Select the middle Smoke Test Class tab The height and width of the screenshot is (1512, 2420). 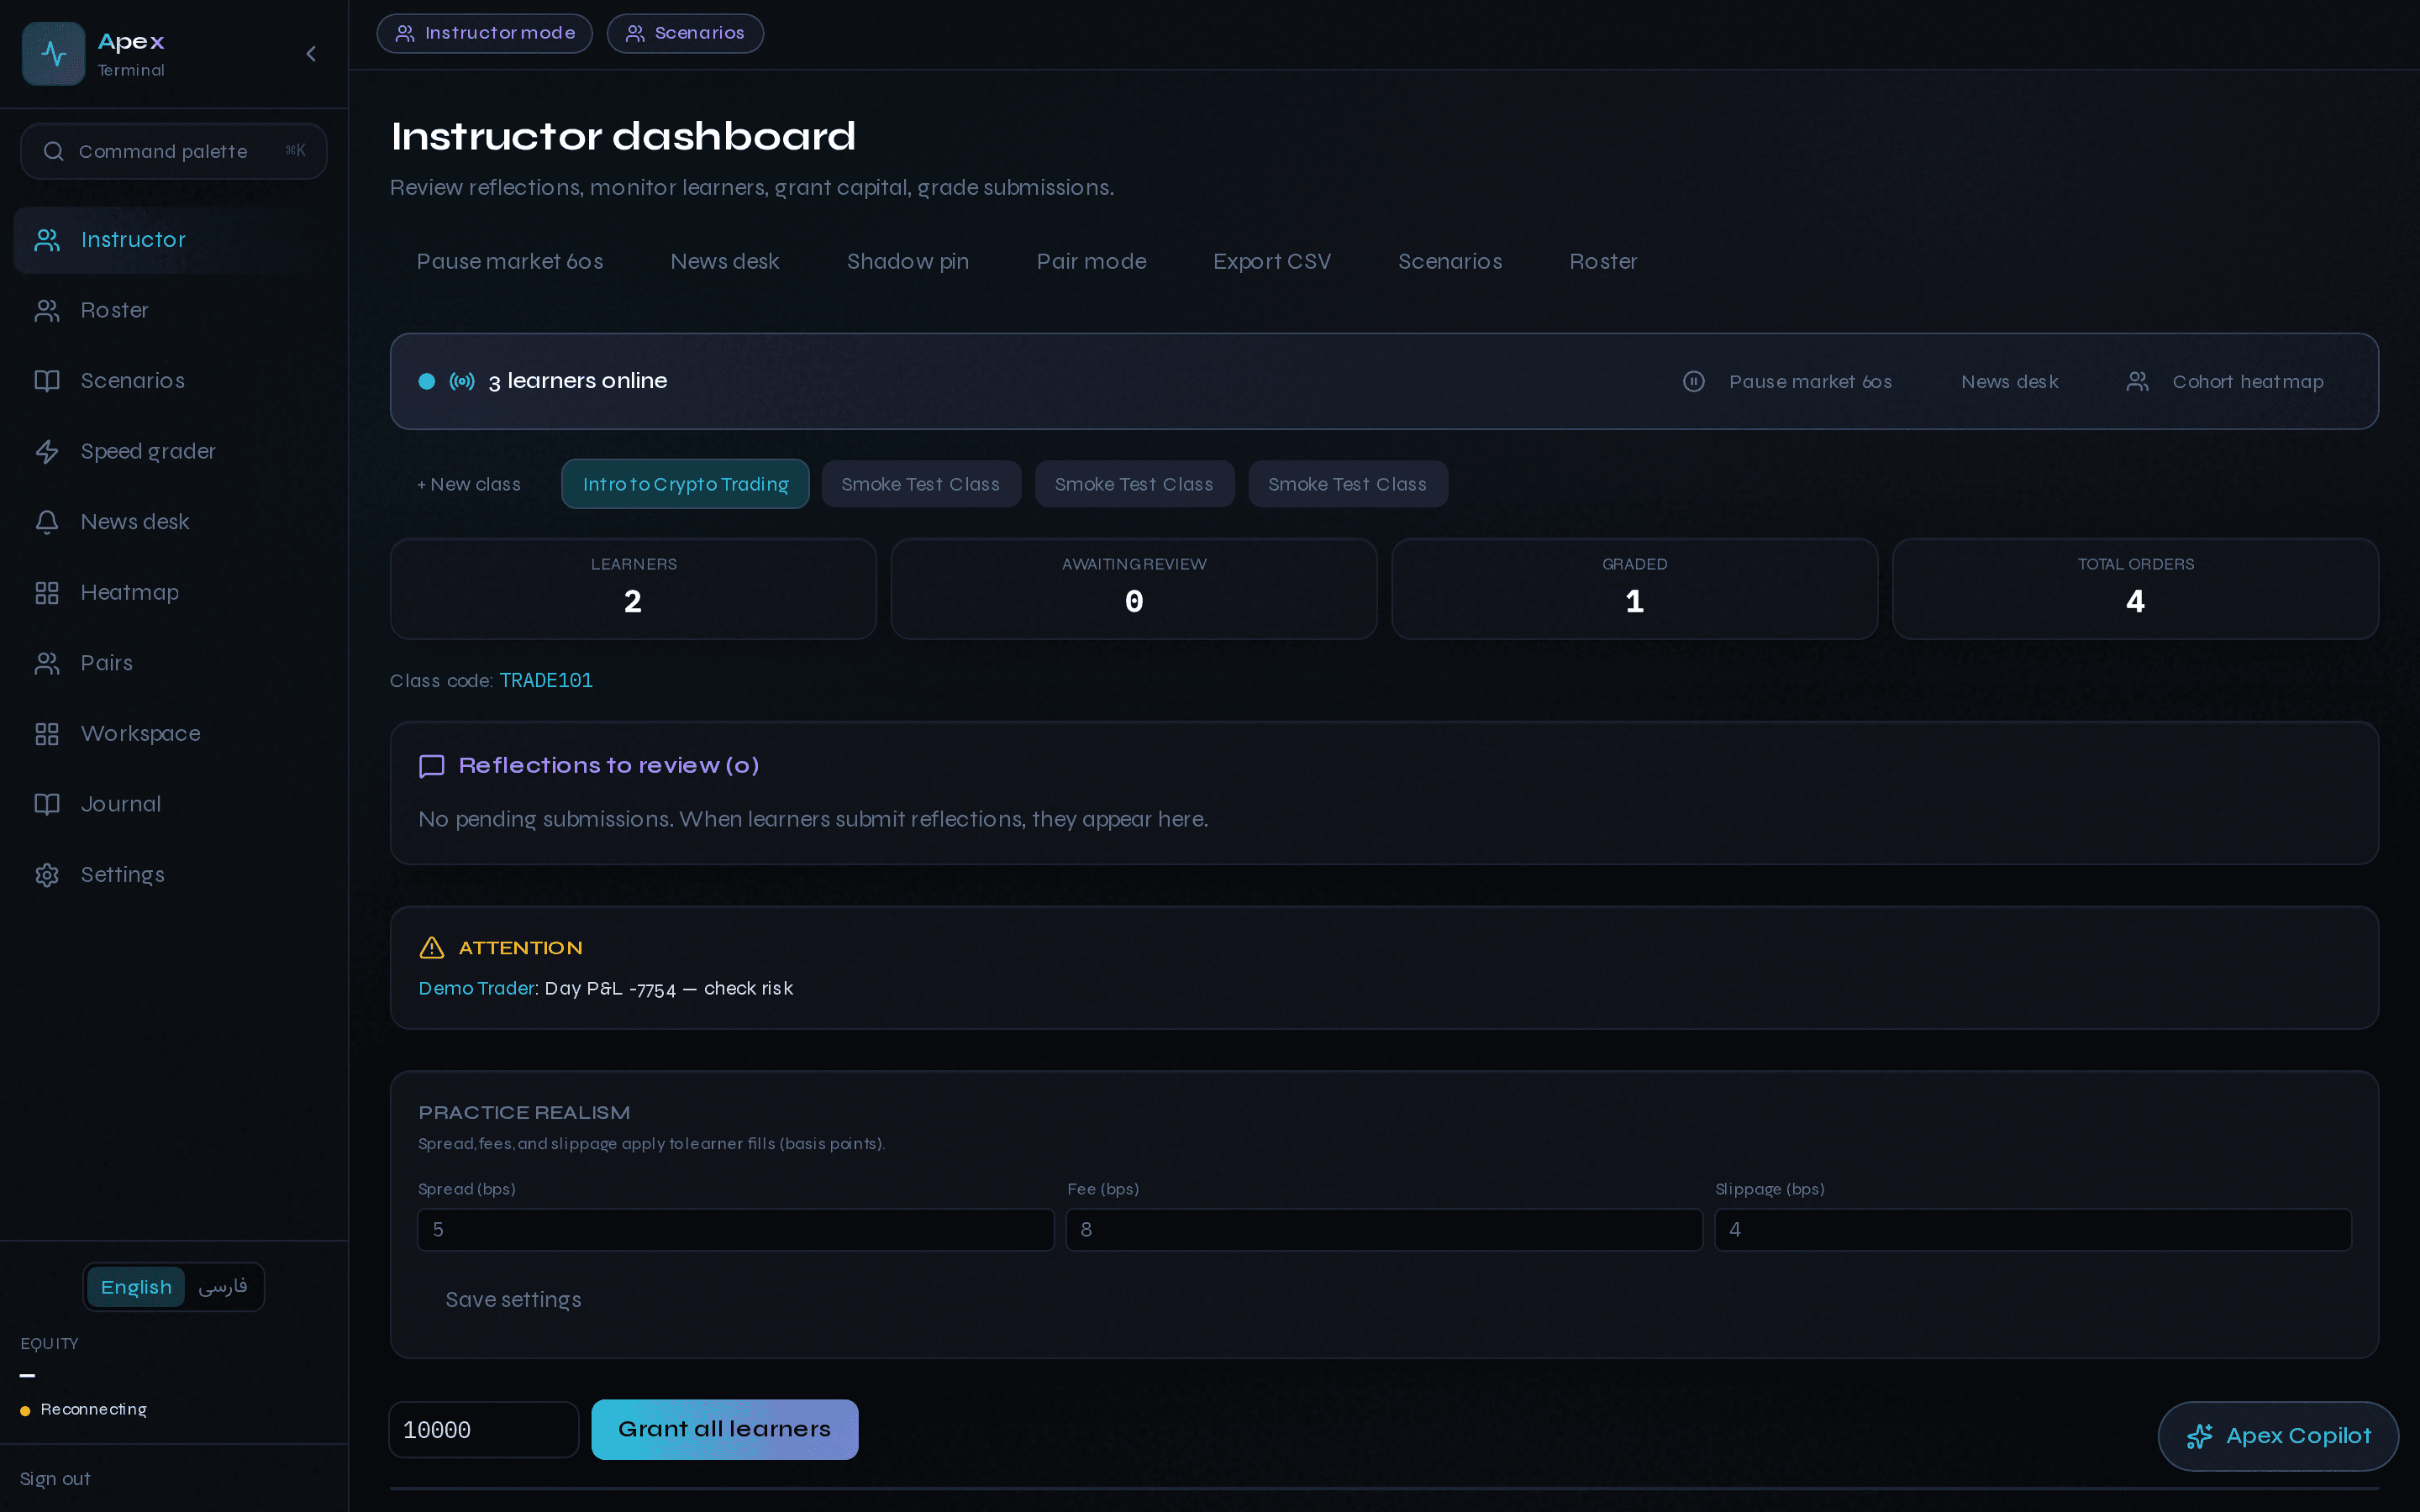click(x=1134, y=484)
